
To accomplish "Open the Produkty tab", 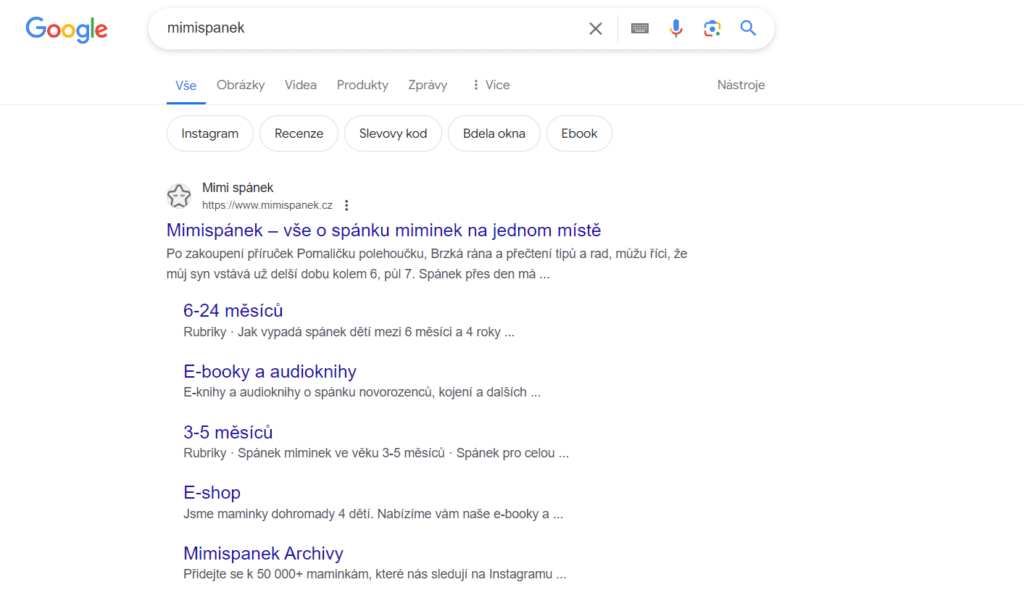I will pos(362,85).
